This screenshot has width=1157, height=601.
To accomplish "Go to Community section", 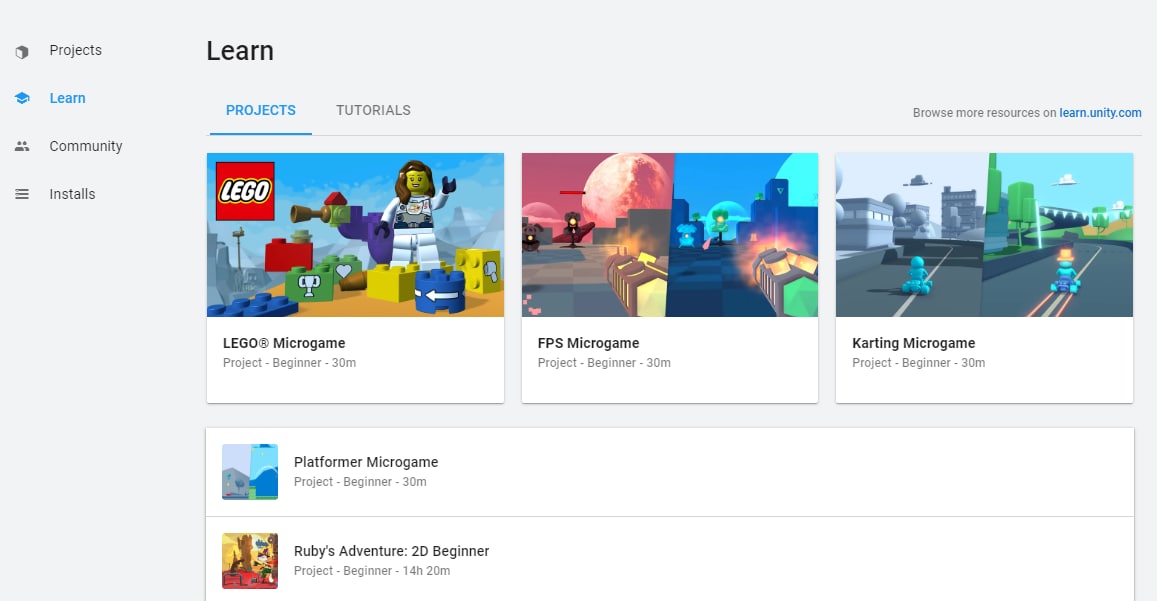I will [86, 146].
